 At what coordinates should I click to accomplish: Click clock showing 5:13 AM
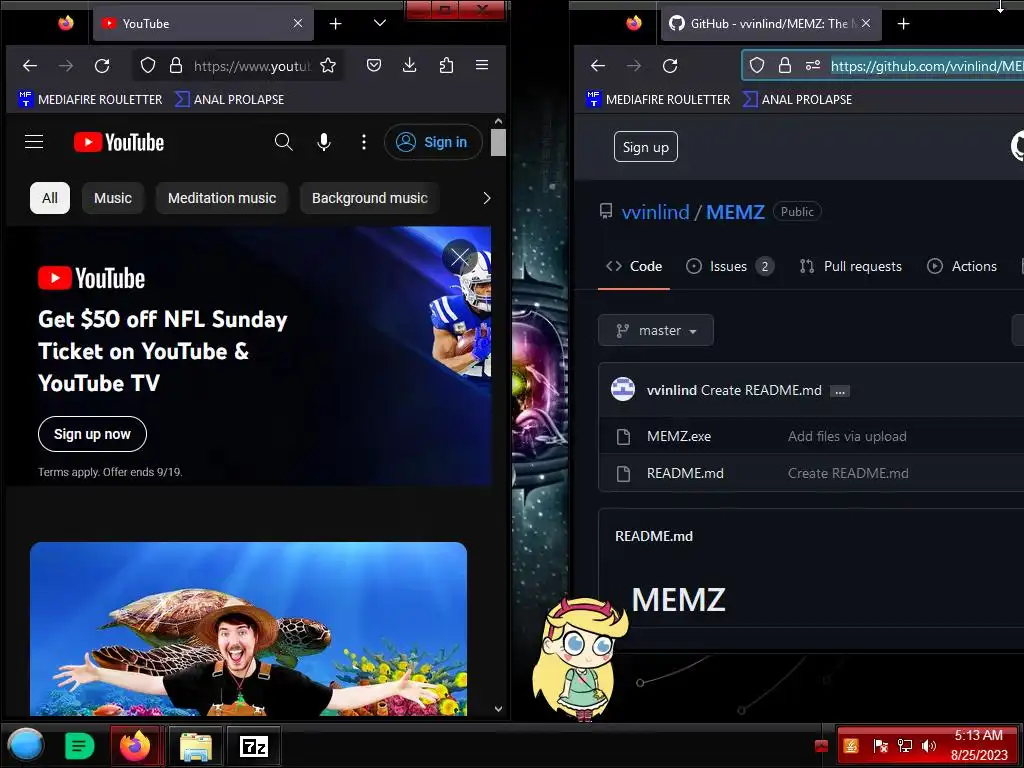point(978,735)
